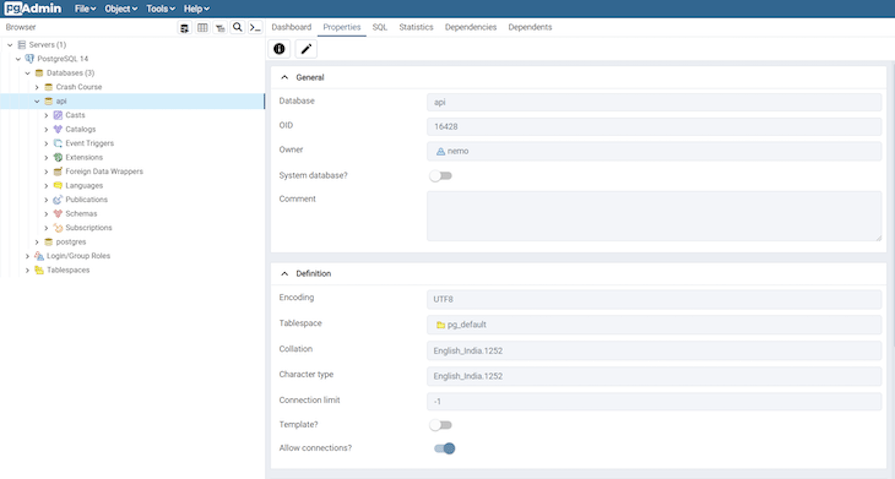
Task: Click the Connection limit field
Action: pos(654,401)
